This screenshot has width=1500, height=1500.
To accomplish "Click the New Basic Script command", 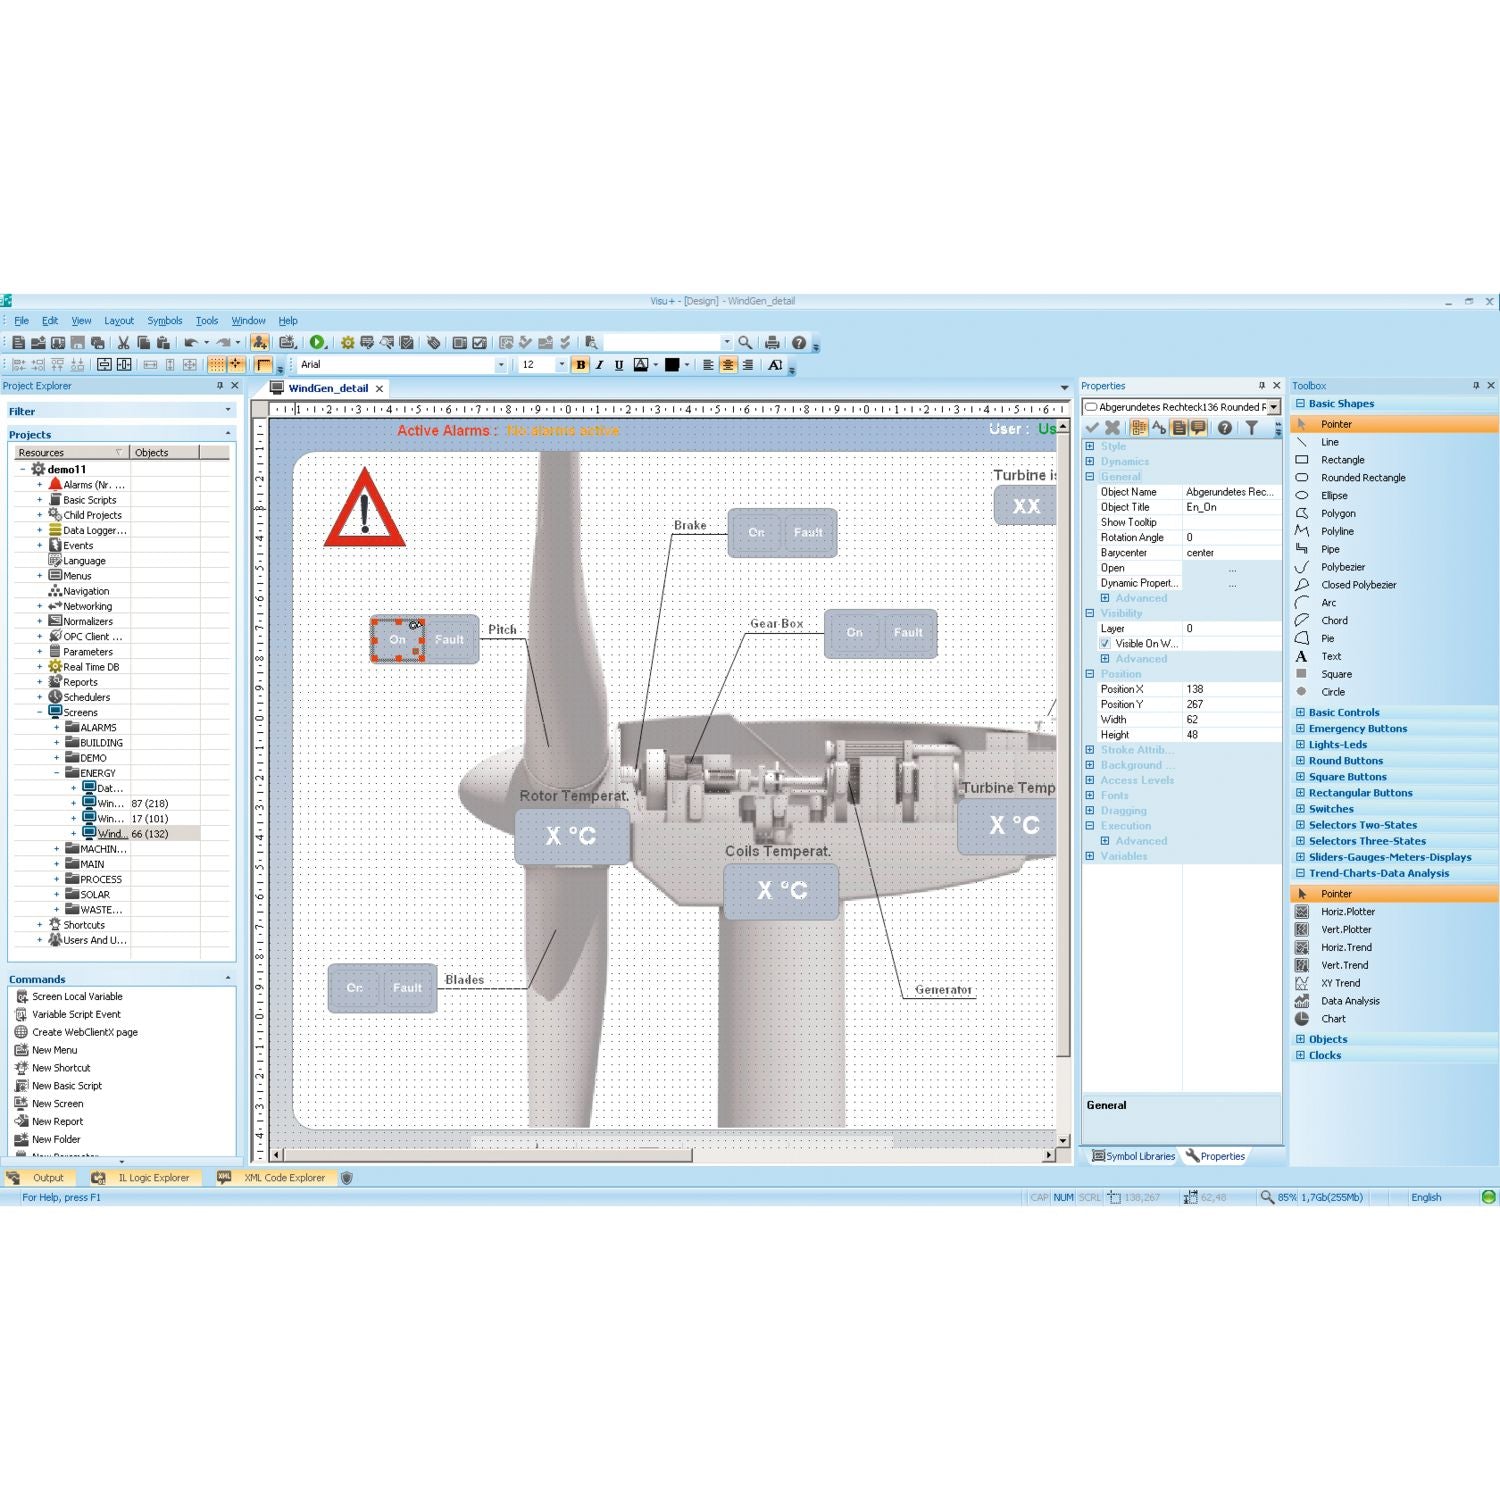I will click(x=66, y=1086).
